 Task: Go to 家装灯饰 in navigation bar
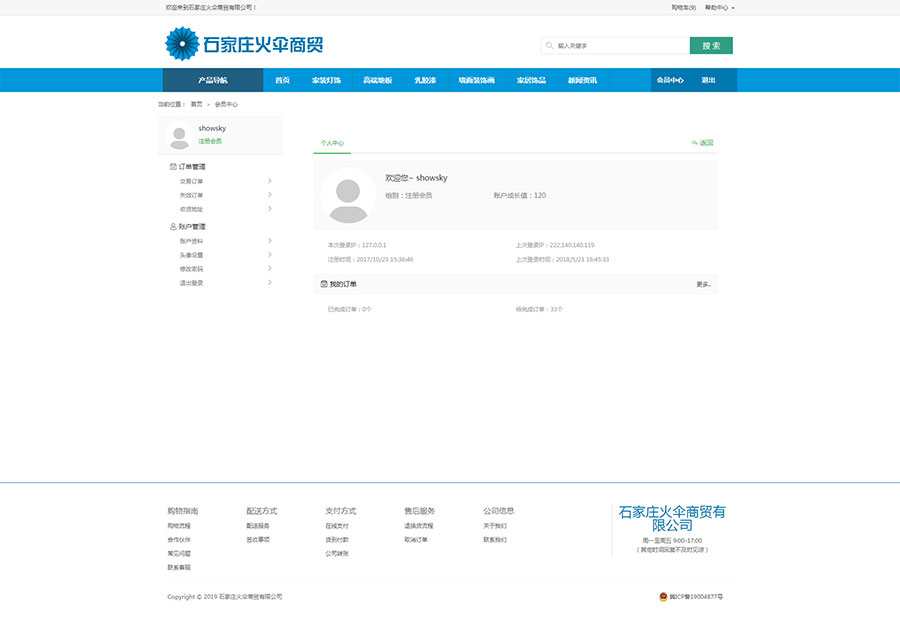coord(326,80)
